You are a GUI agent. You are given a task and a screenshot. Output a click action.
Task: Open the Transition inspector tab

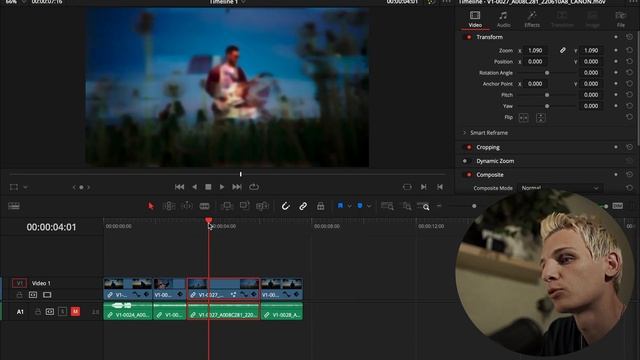(x=562, y=19)
